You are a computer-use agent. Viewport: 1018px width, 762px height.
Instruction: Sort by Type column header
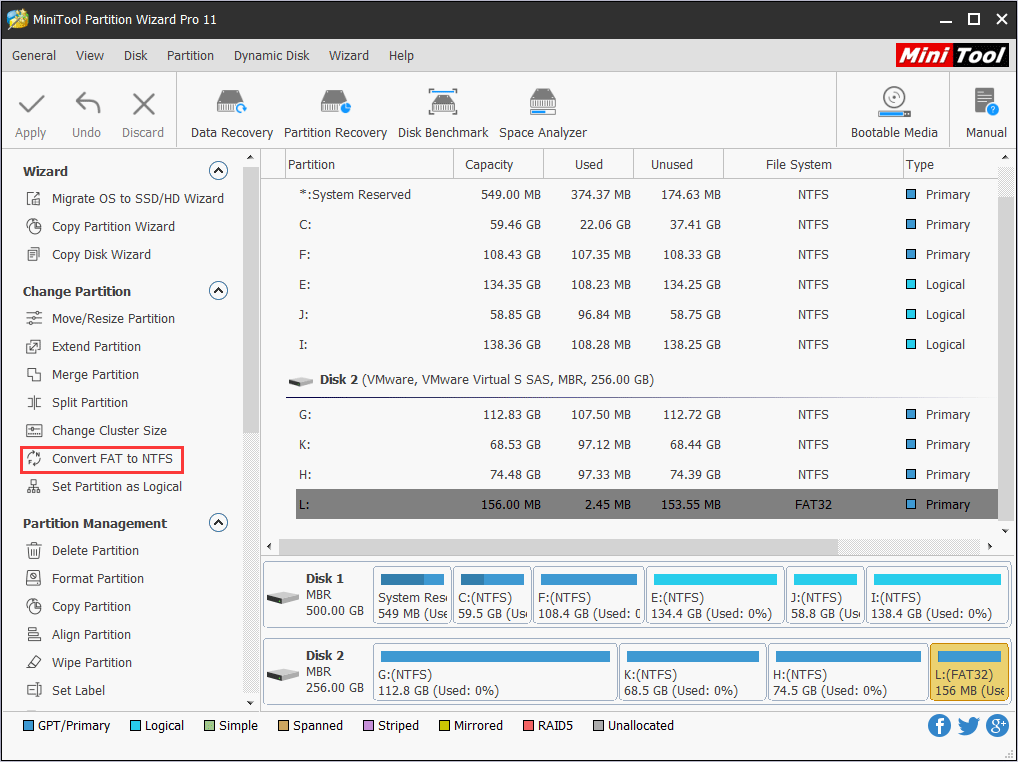coord(950,165)
